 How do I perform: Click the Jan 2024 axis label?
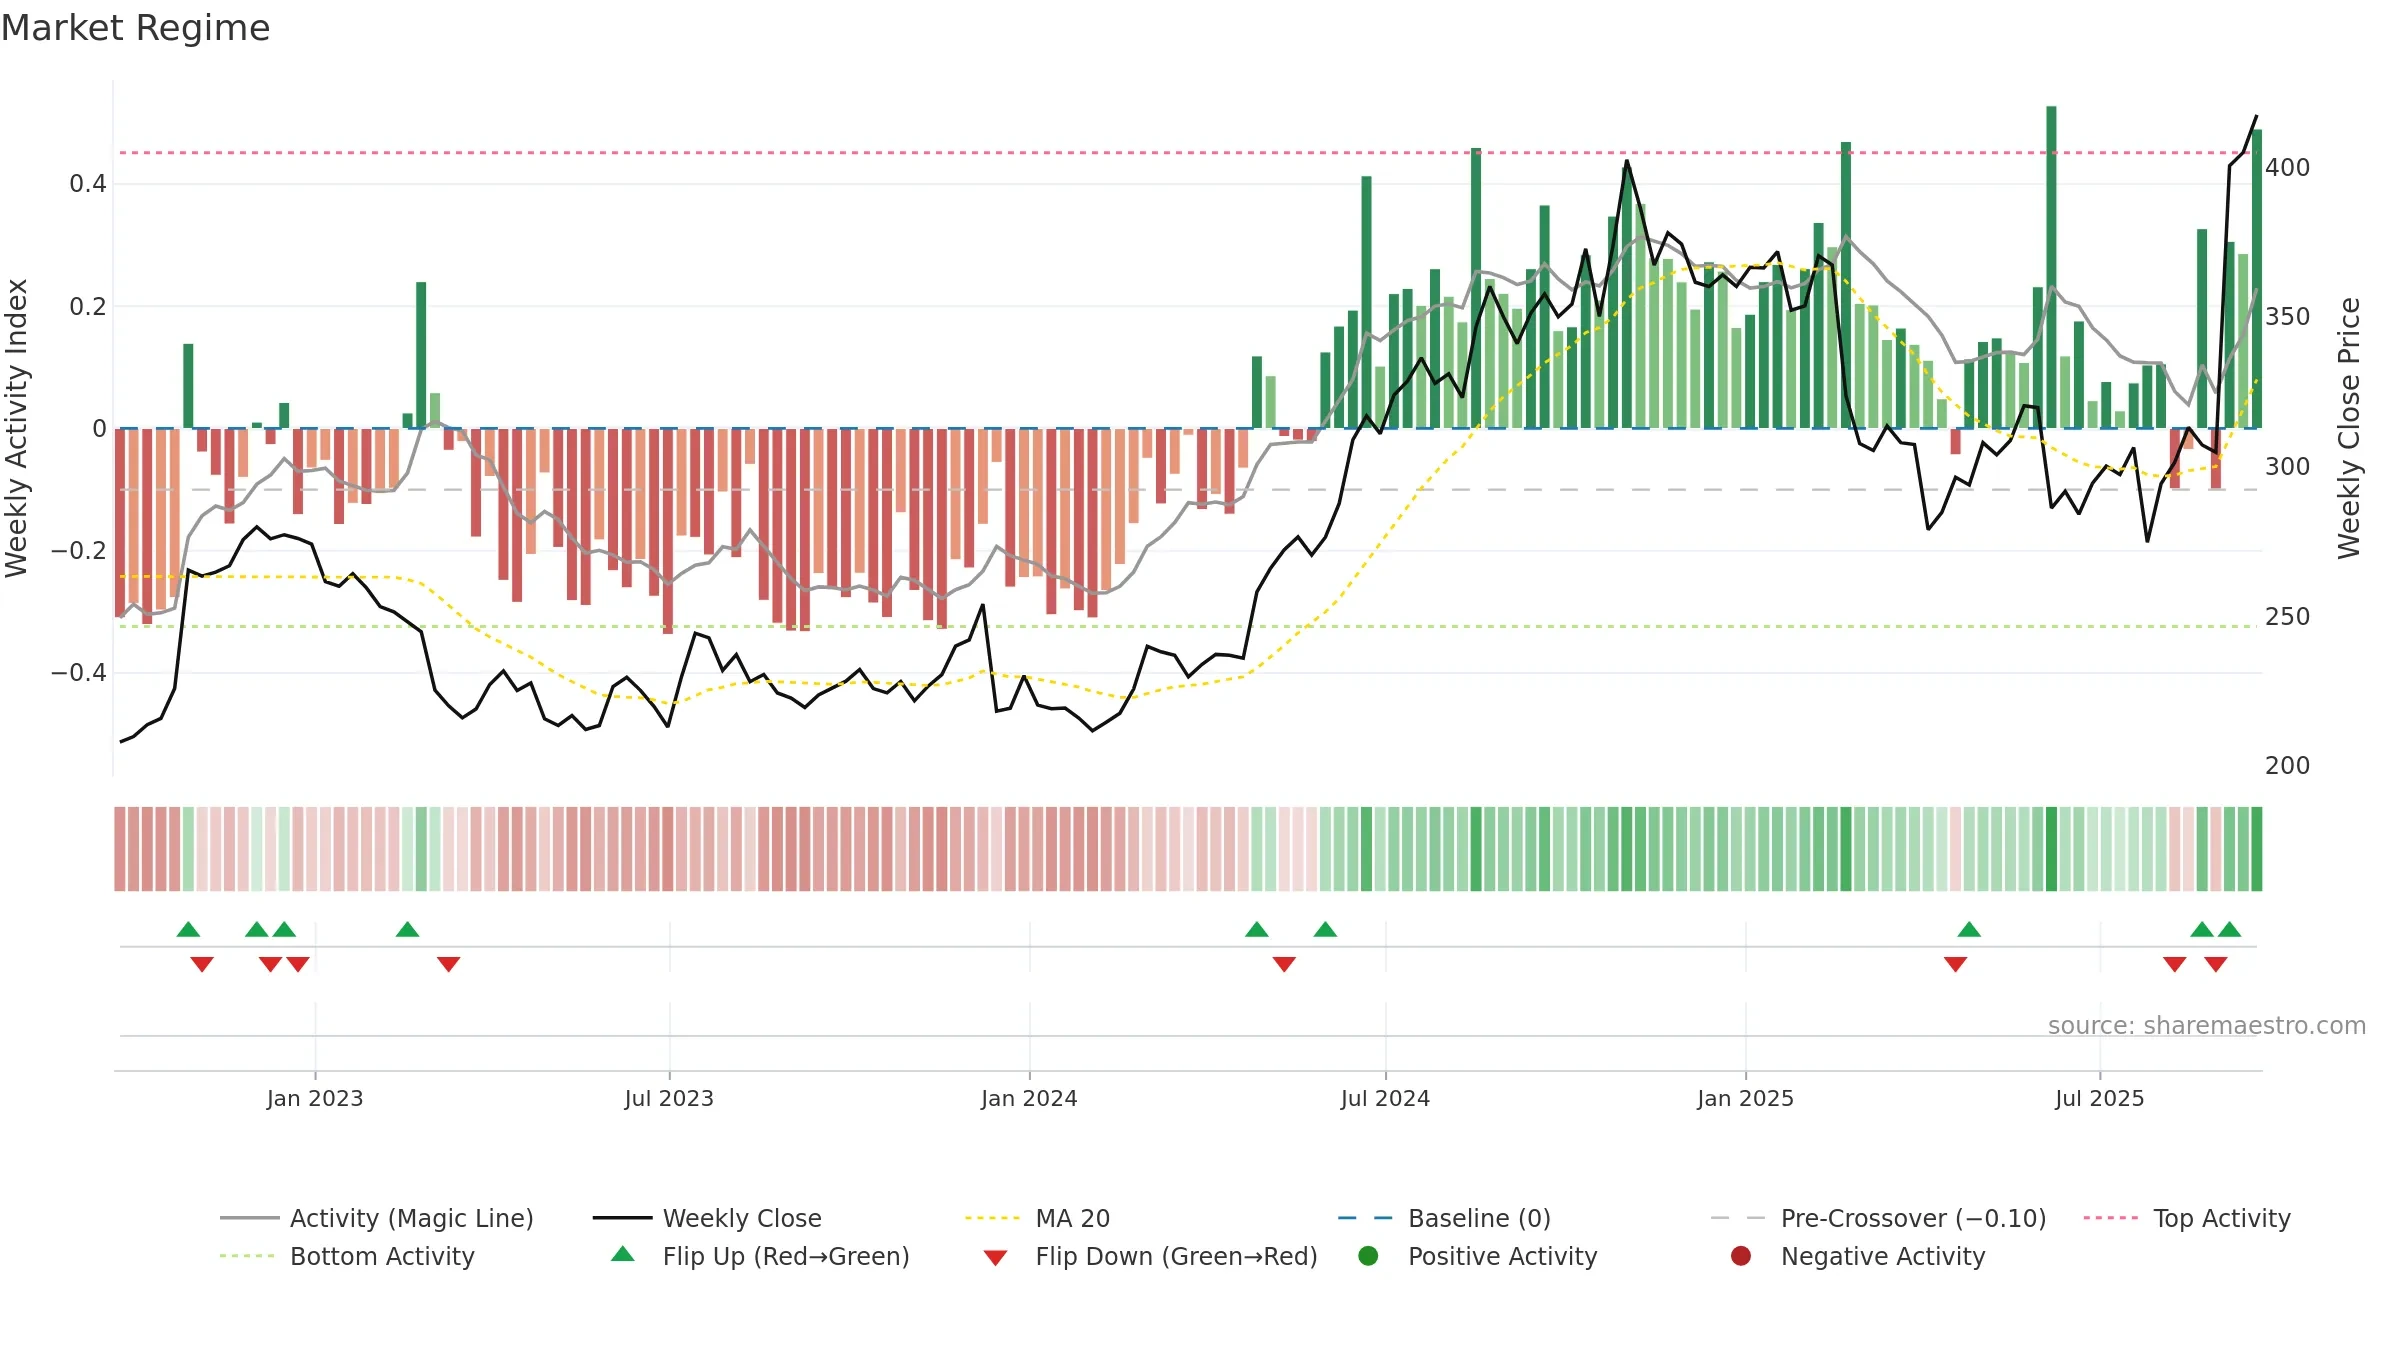1029,1099
